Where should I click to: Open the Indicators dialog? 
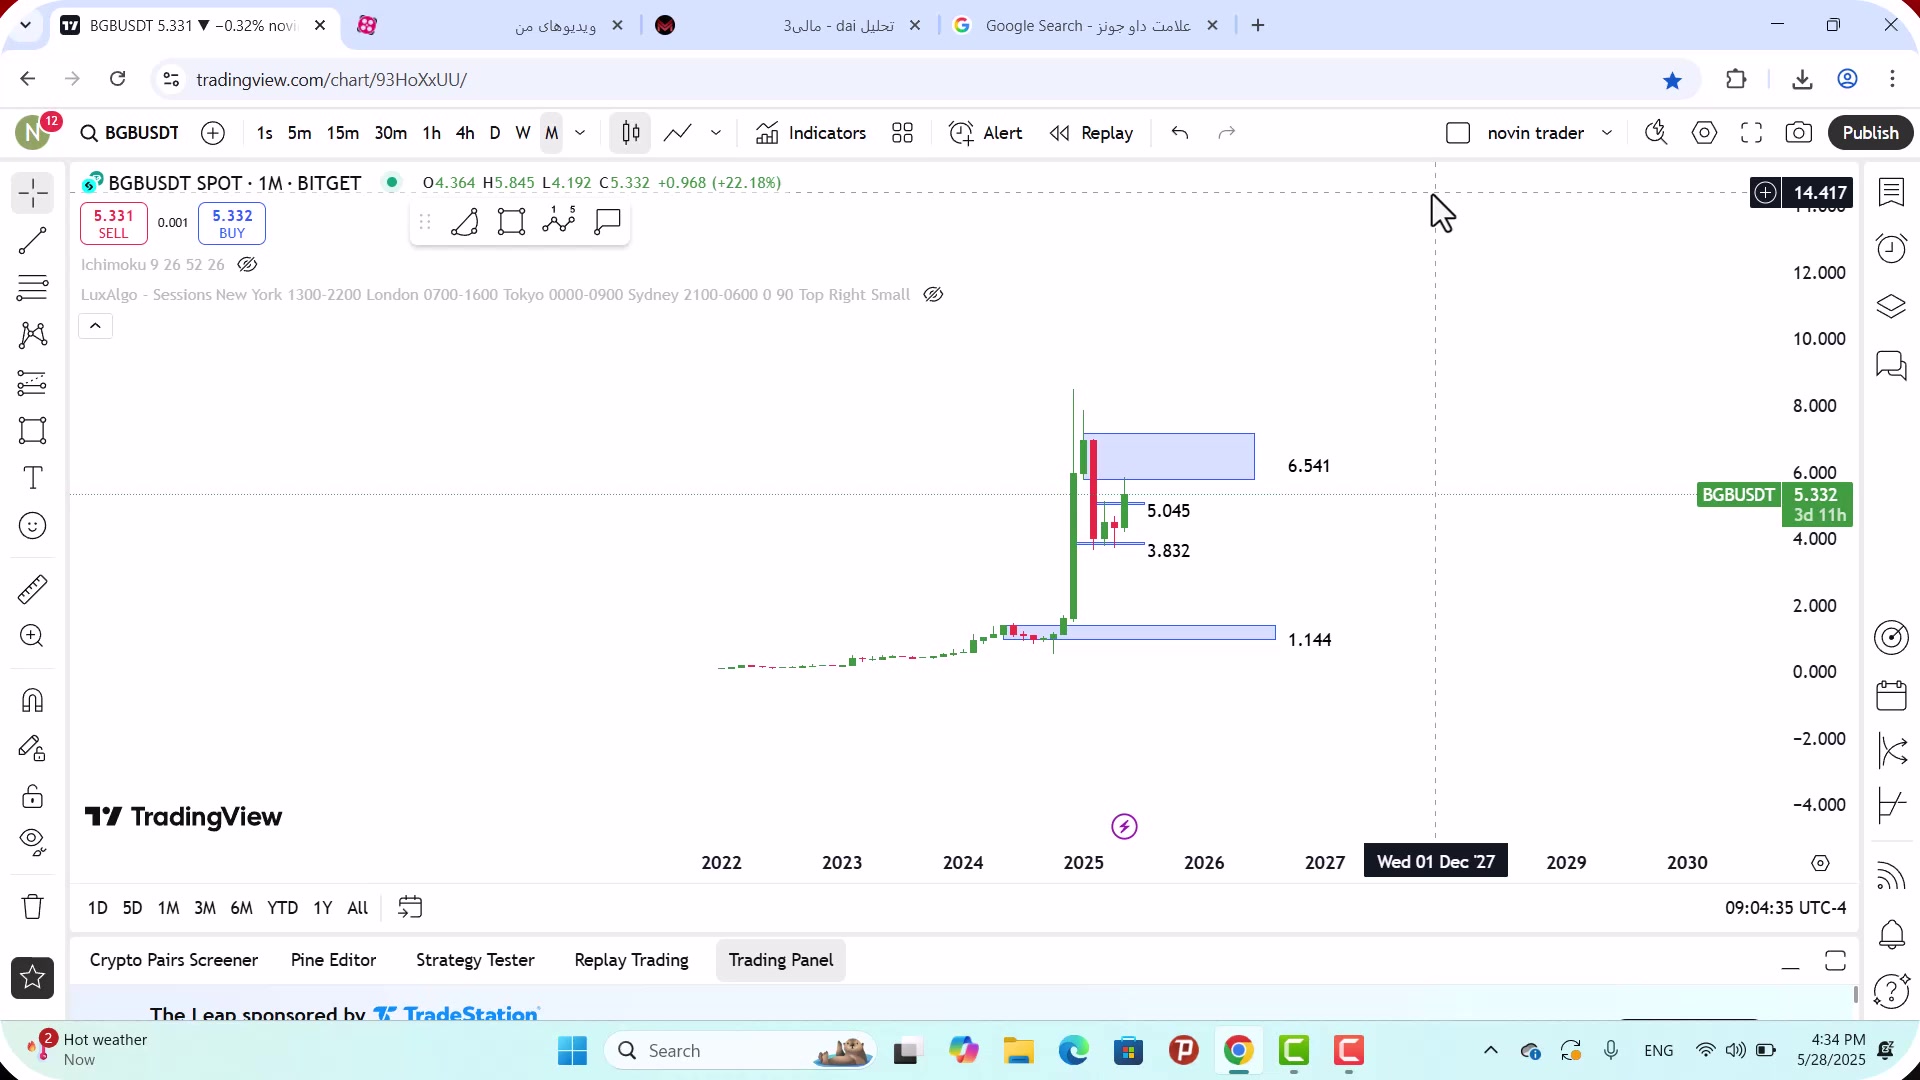click(811, 133)
